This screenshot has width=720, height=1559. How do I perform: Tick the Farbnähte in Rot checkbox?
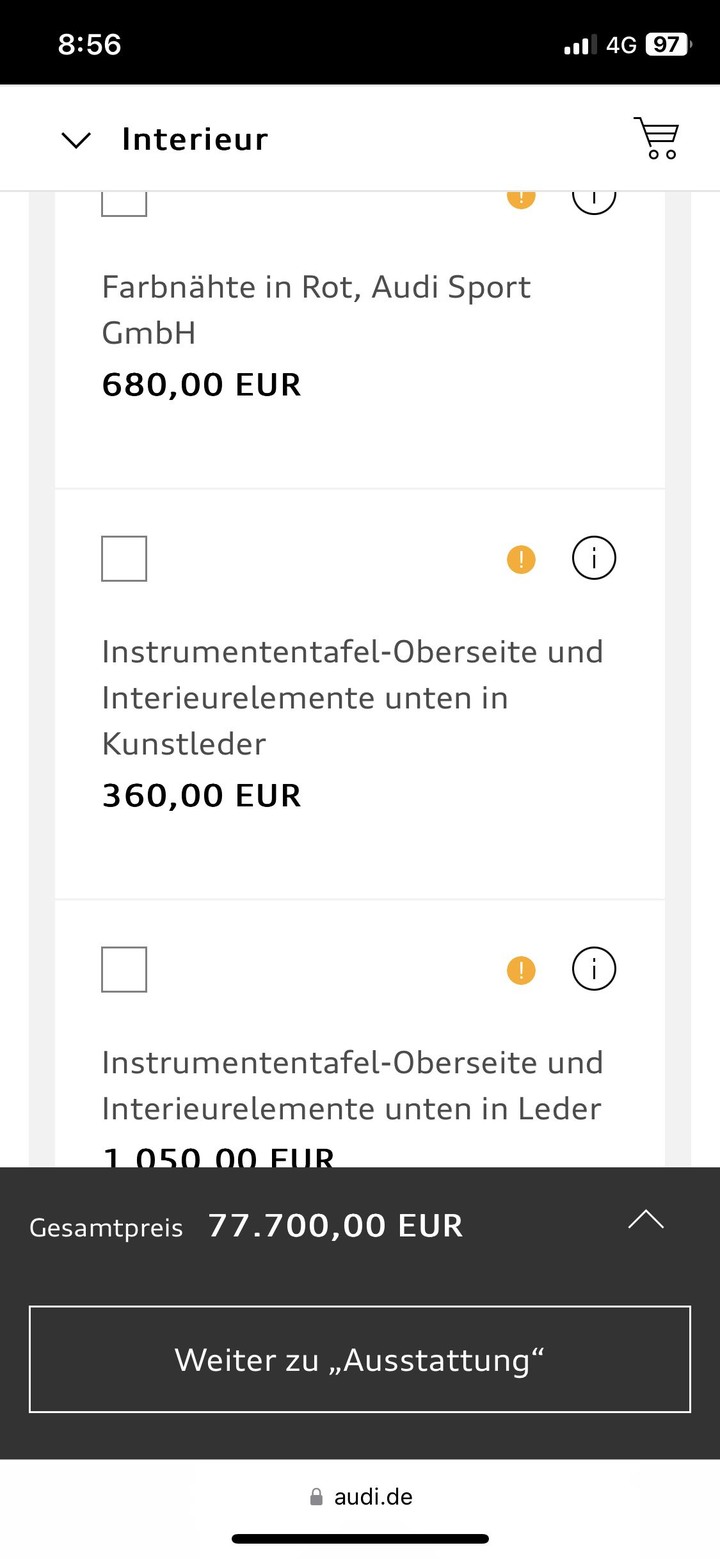tap(124, 203)
